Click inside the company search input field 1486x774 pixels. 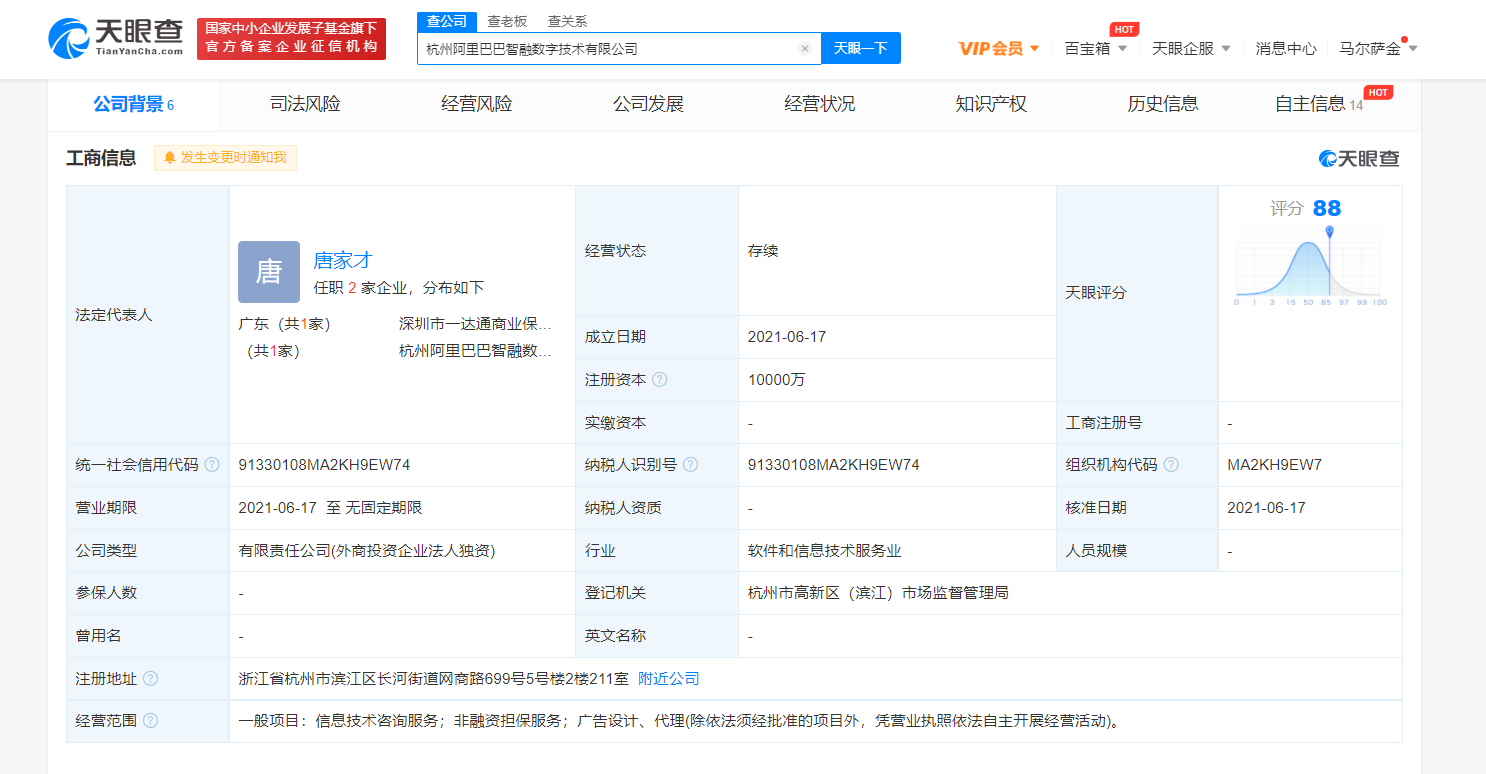[600, 48]
